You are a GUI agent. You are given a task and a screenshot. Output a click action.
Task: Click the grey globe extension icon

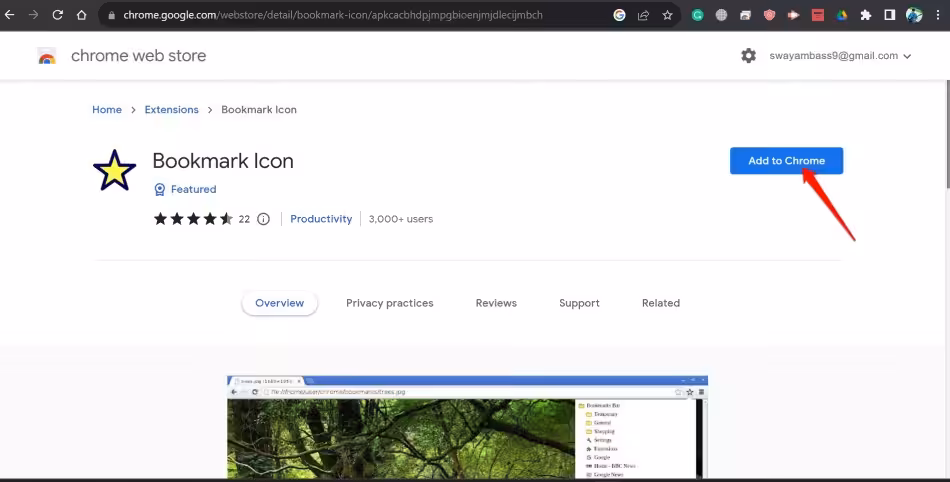721,15
